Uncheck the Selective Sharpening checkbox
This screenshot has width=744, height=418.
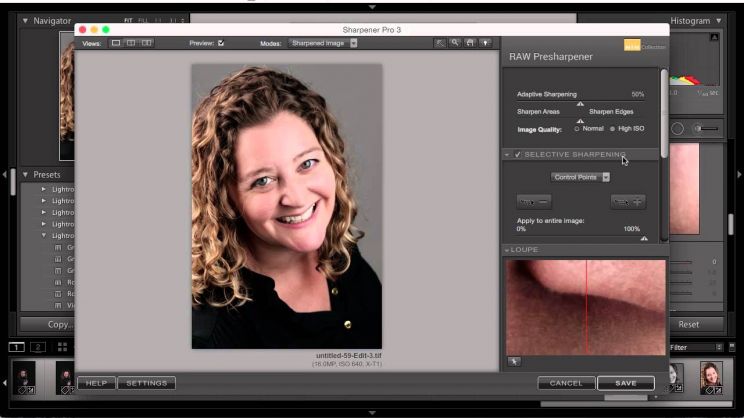[x=518, y=155]
